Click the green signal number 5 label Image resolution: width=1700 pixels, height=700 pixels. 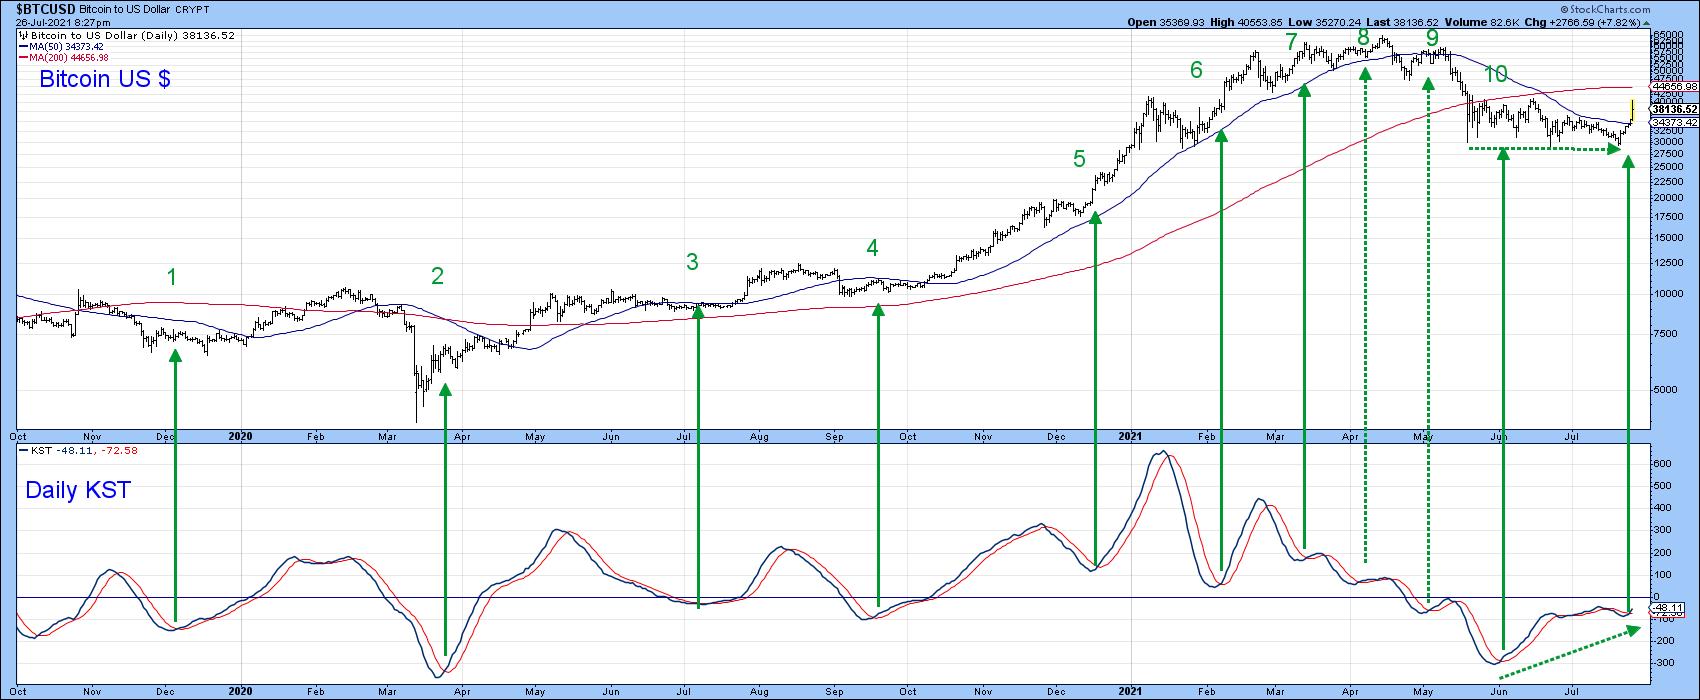point(1079,159)
